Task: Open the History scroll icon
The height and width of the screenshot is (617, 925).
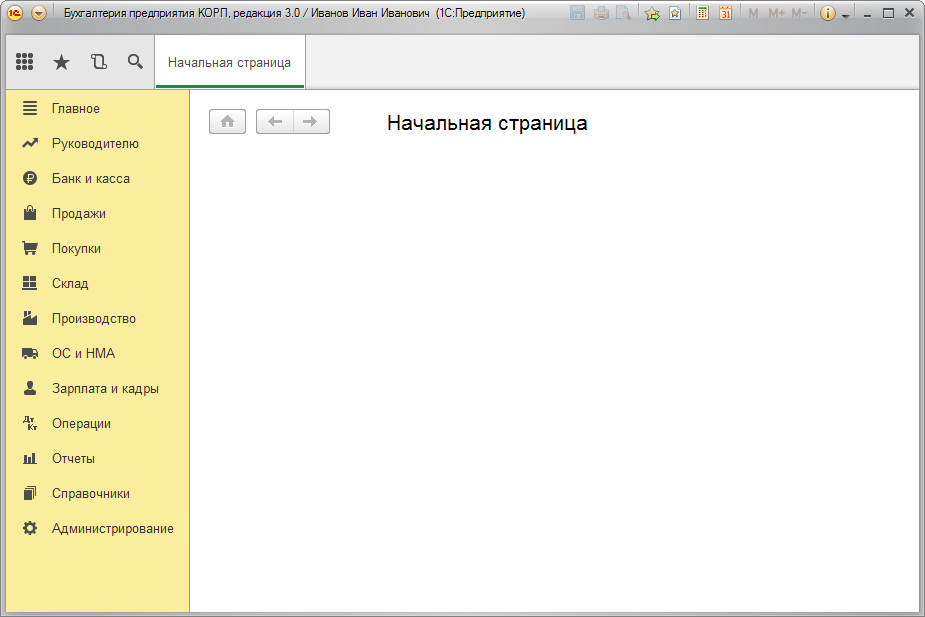Action: [x=98, y=62]
